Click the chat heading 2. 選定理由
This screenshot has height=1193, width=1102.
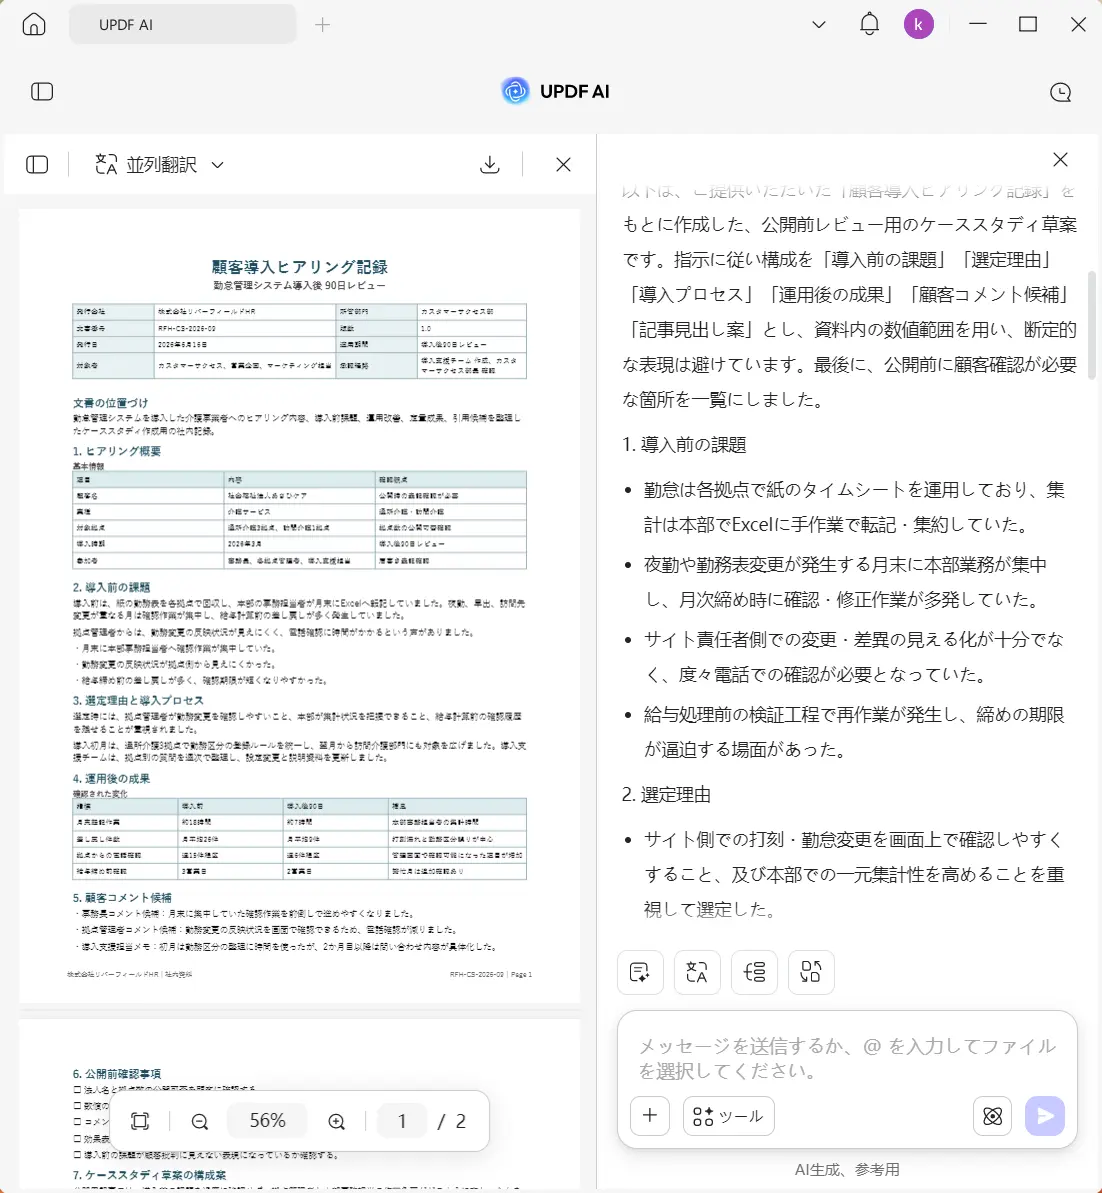(667, 794)
